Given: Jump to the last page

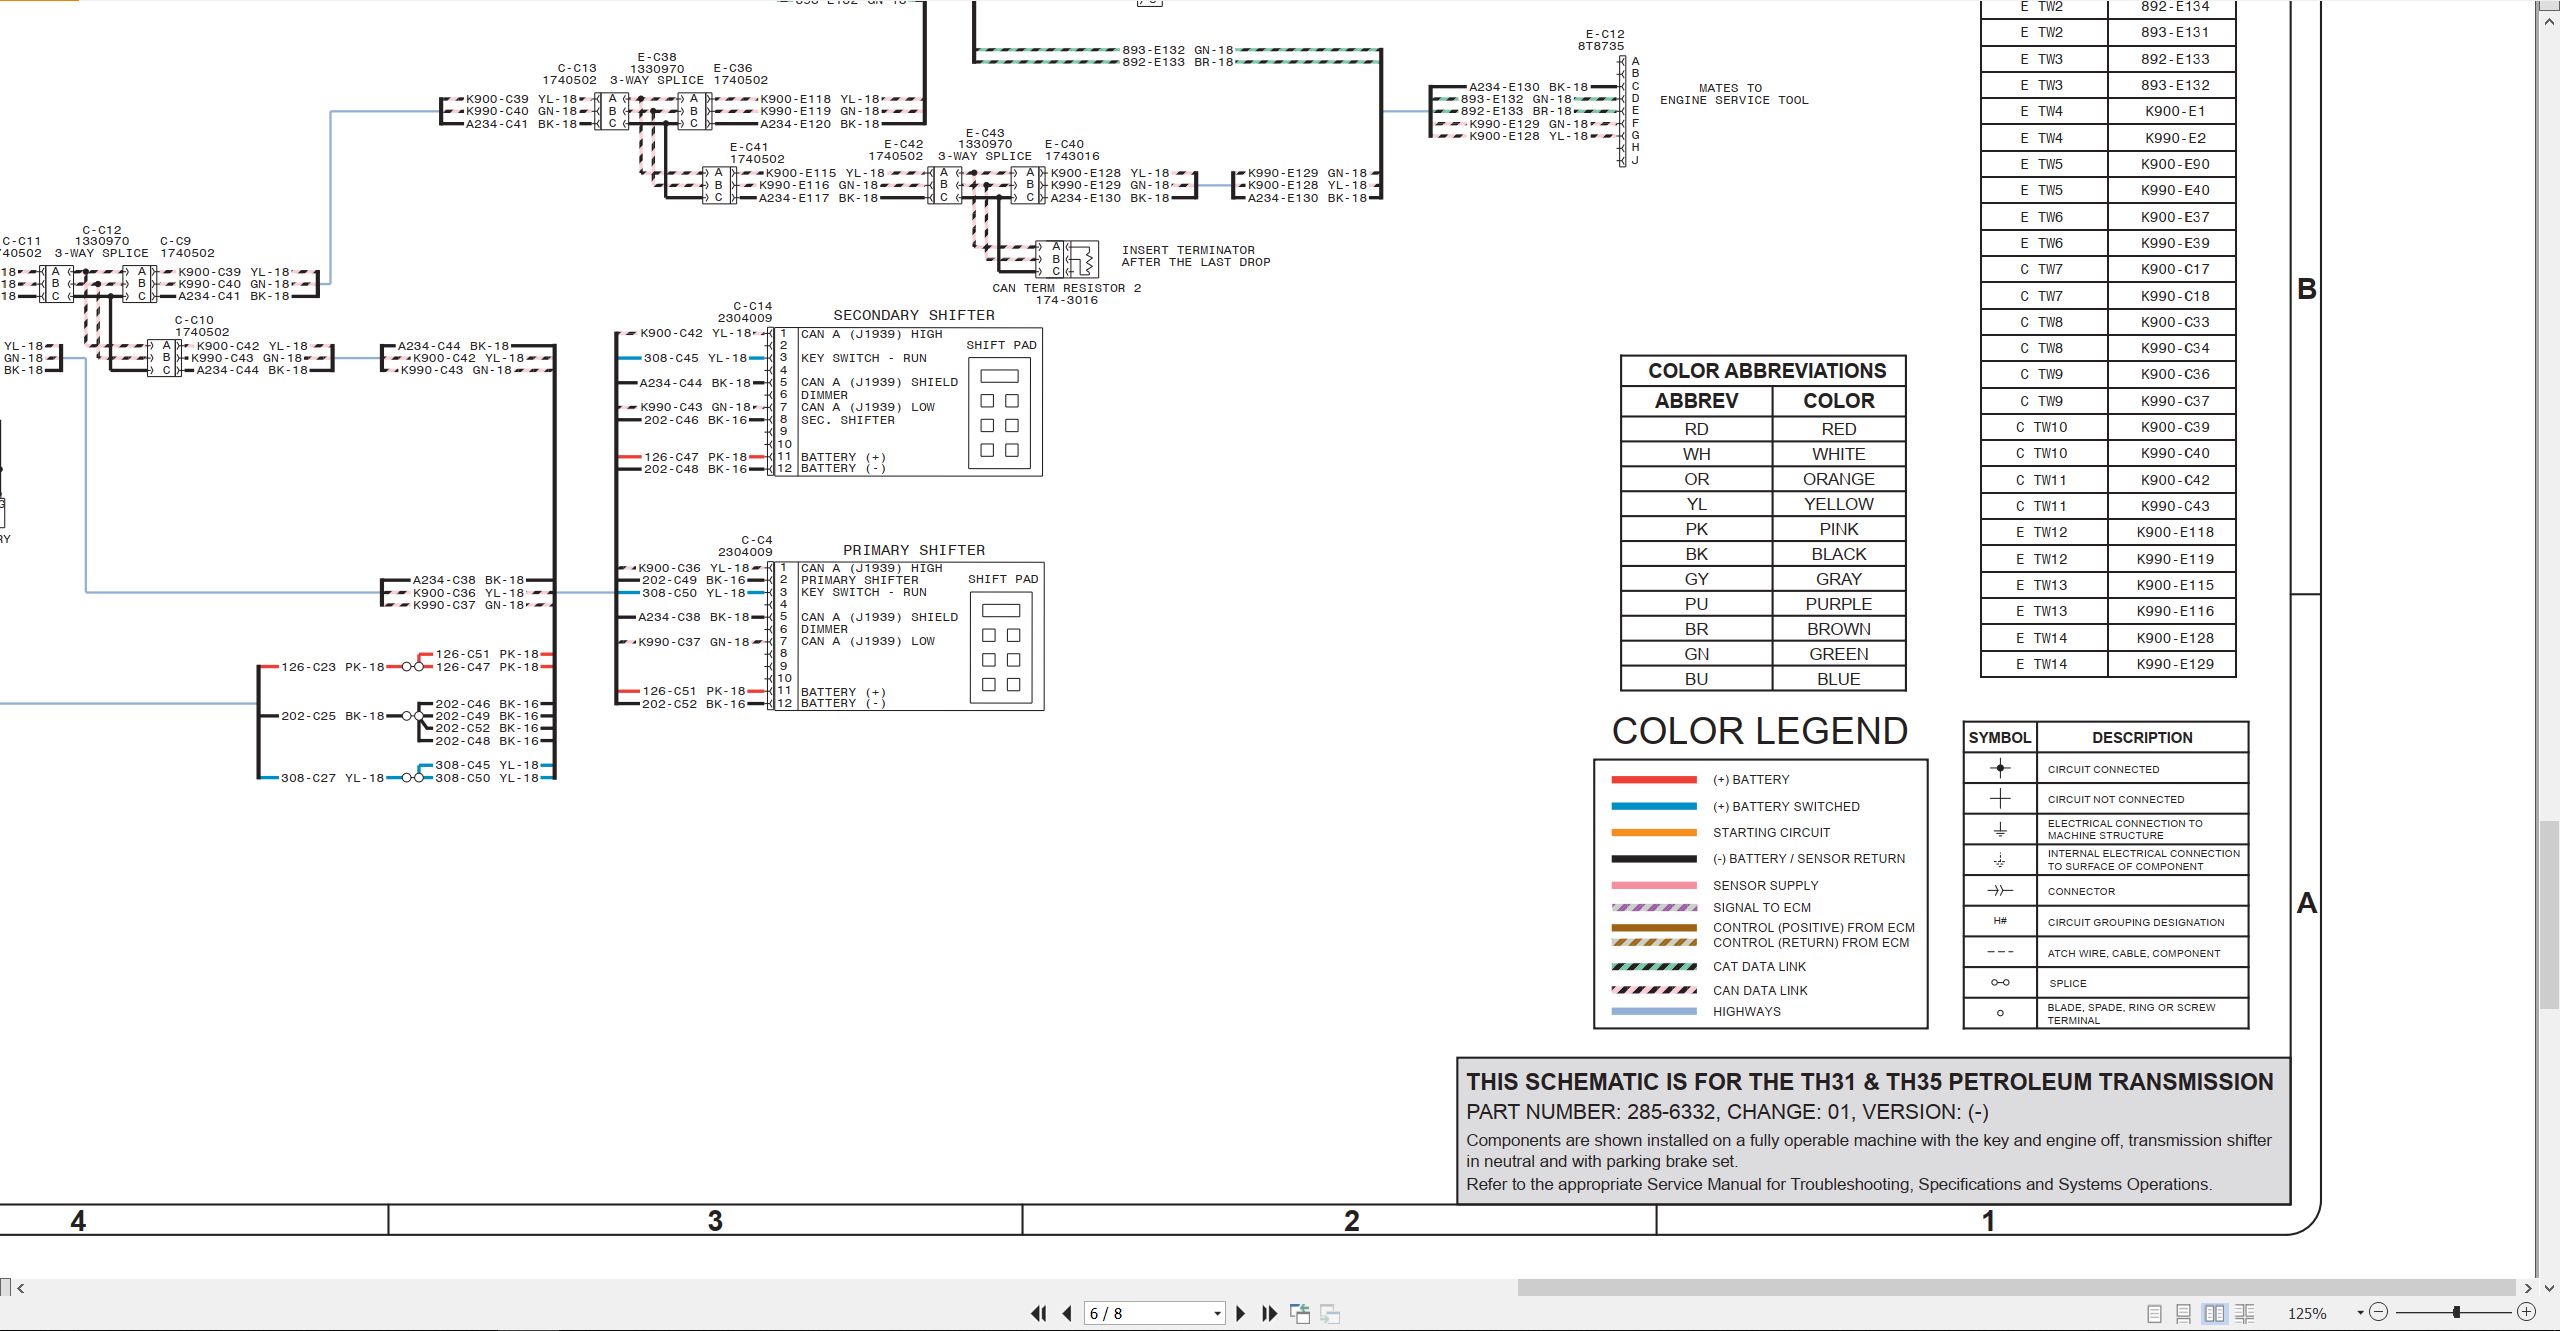Looking at the screenshot, I should click(x=1270, y=1313).
